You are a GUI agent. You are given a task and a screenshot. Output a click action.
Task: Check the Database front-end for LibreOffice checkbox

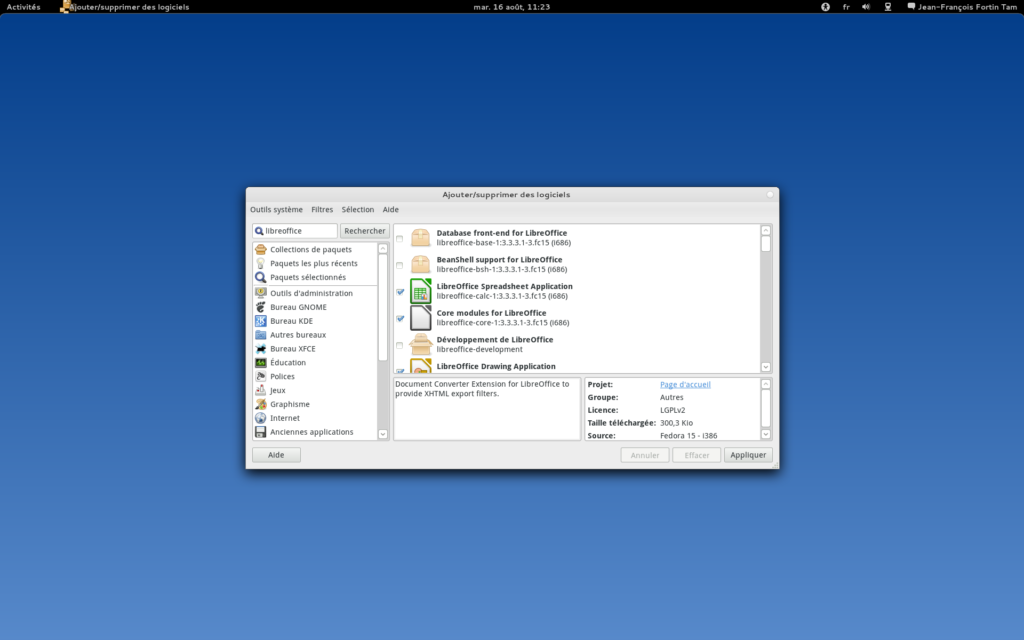(400, 238)
